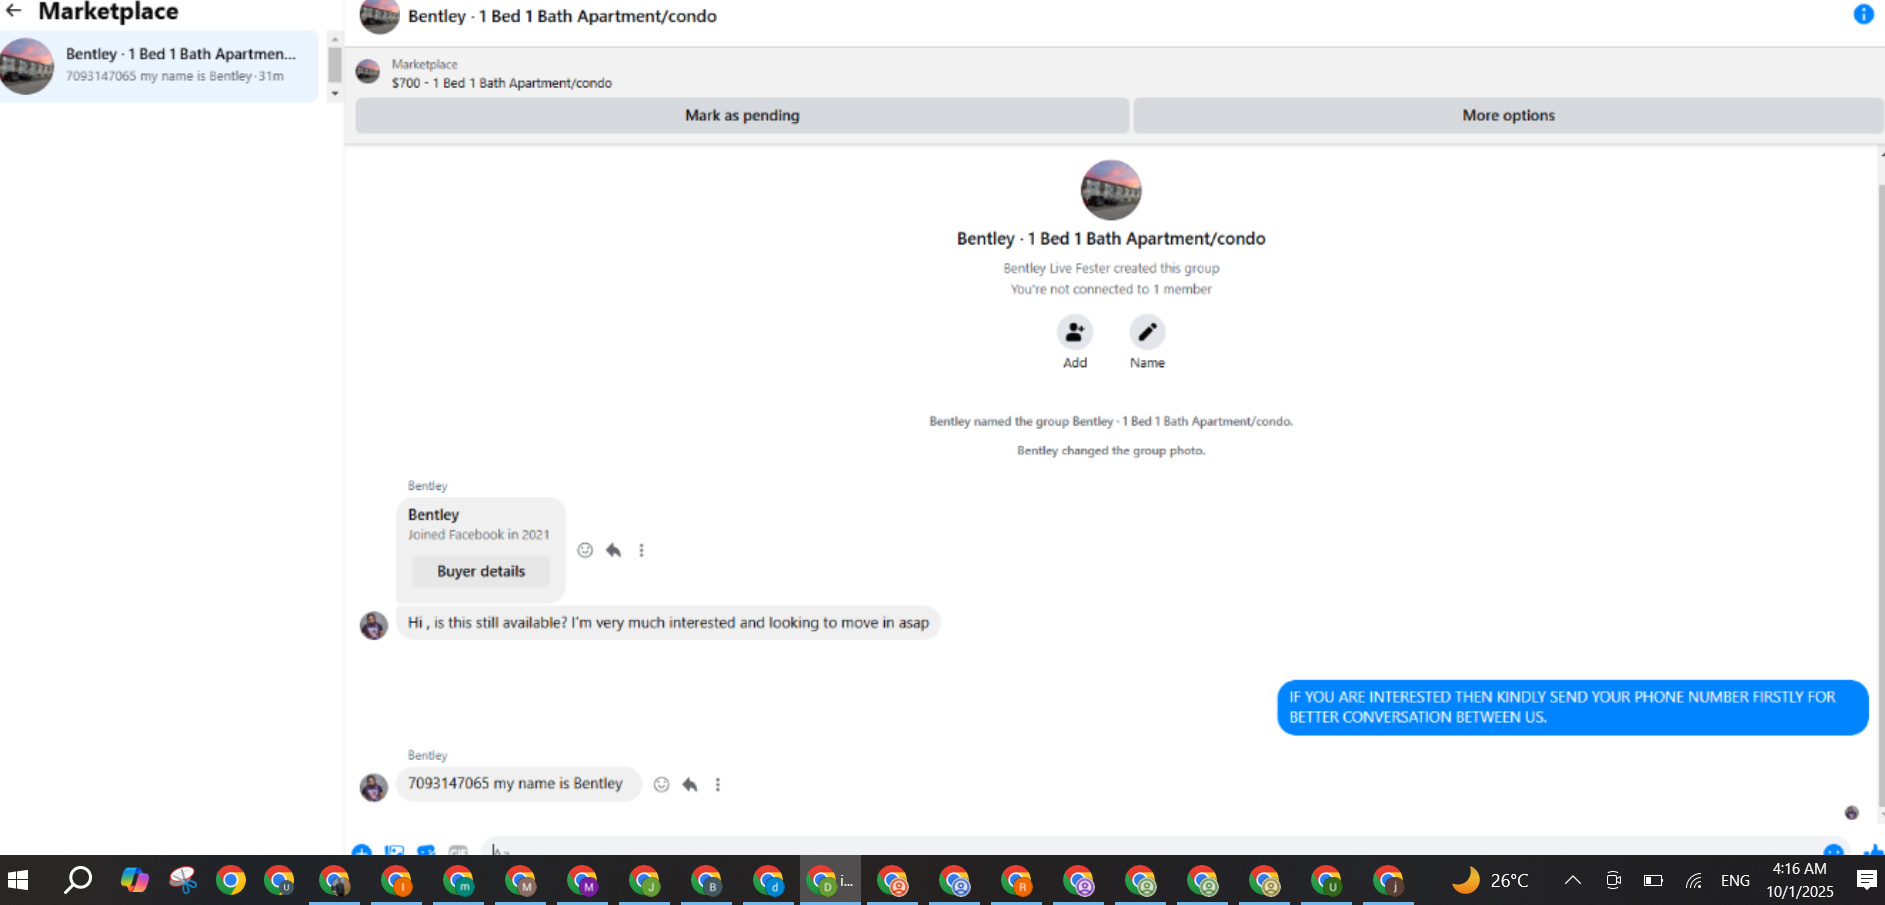Click the weather 26°C taskbar widget
Screen dimensions: 1885x905
[x=1490, y=880]
